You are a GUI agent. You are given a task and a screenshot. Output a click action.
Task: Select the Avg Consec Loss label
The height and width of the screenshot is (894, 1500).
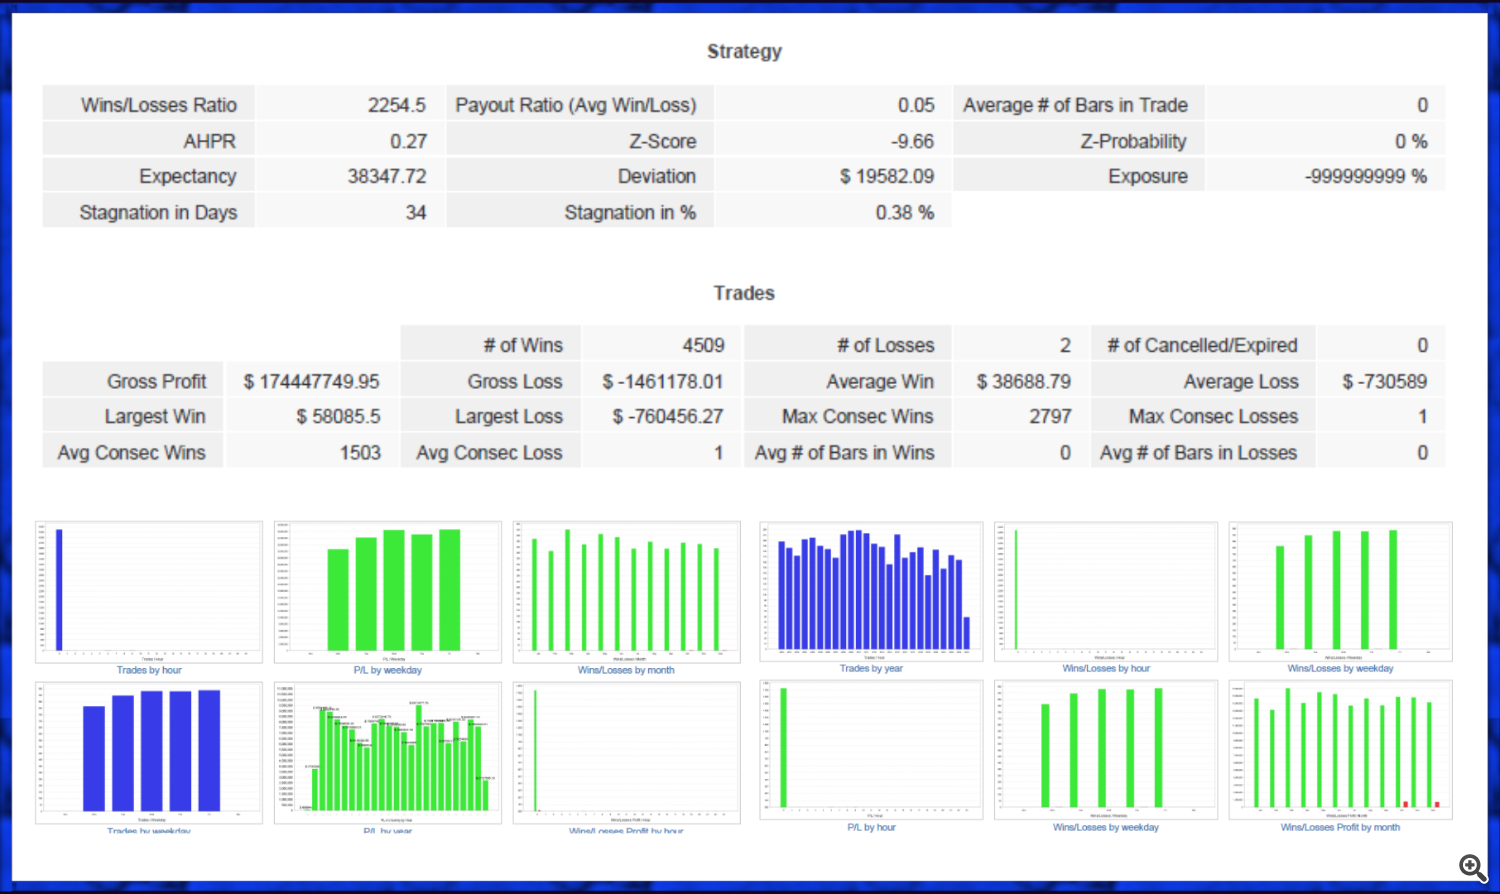click(489, 452)
